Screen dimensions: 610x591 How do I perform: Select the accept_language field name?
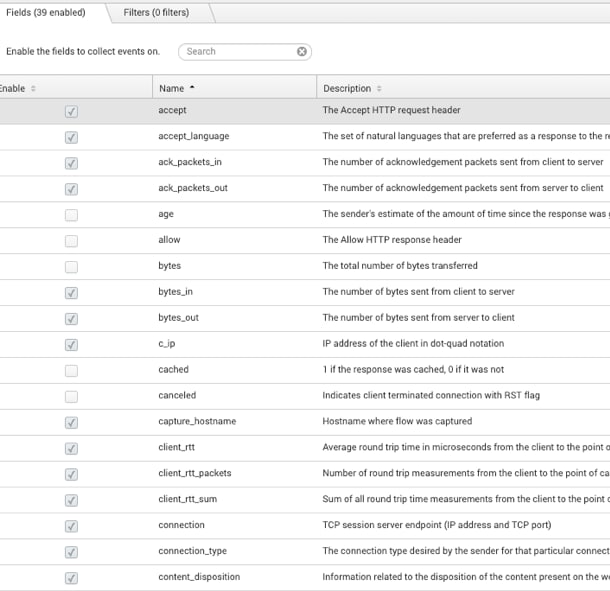pyautogui.click(x=194, y=136)
